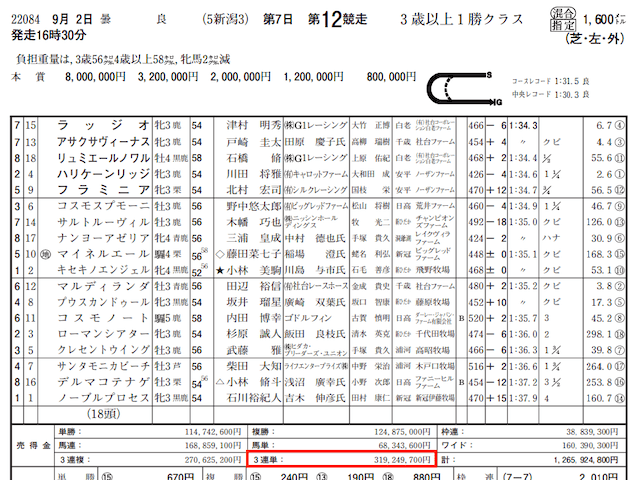The height and width of the screenshot is (480, 640).
Task: Click second prize 3,200,000円
Action: pos(168,77)
